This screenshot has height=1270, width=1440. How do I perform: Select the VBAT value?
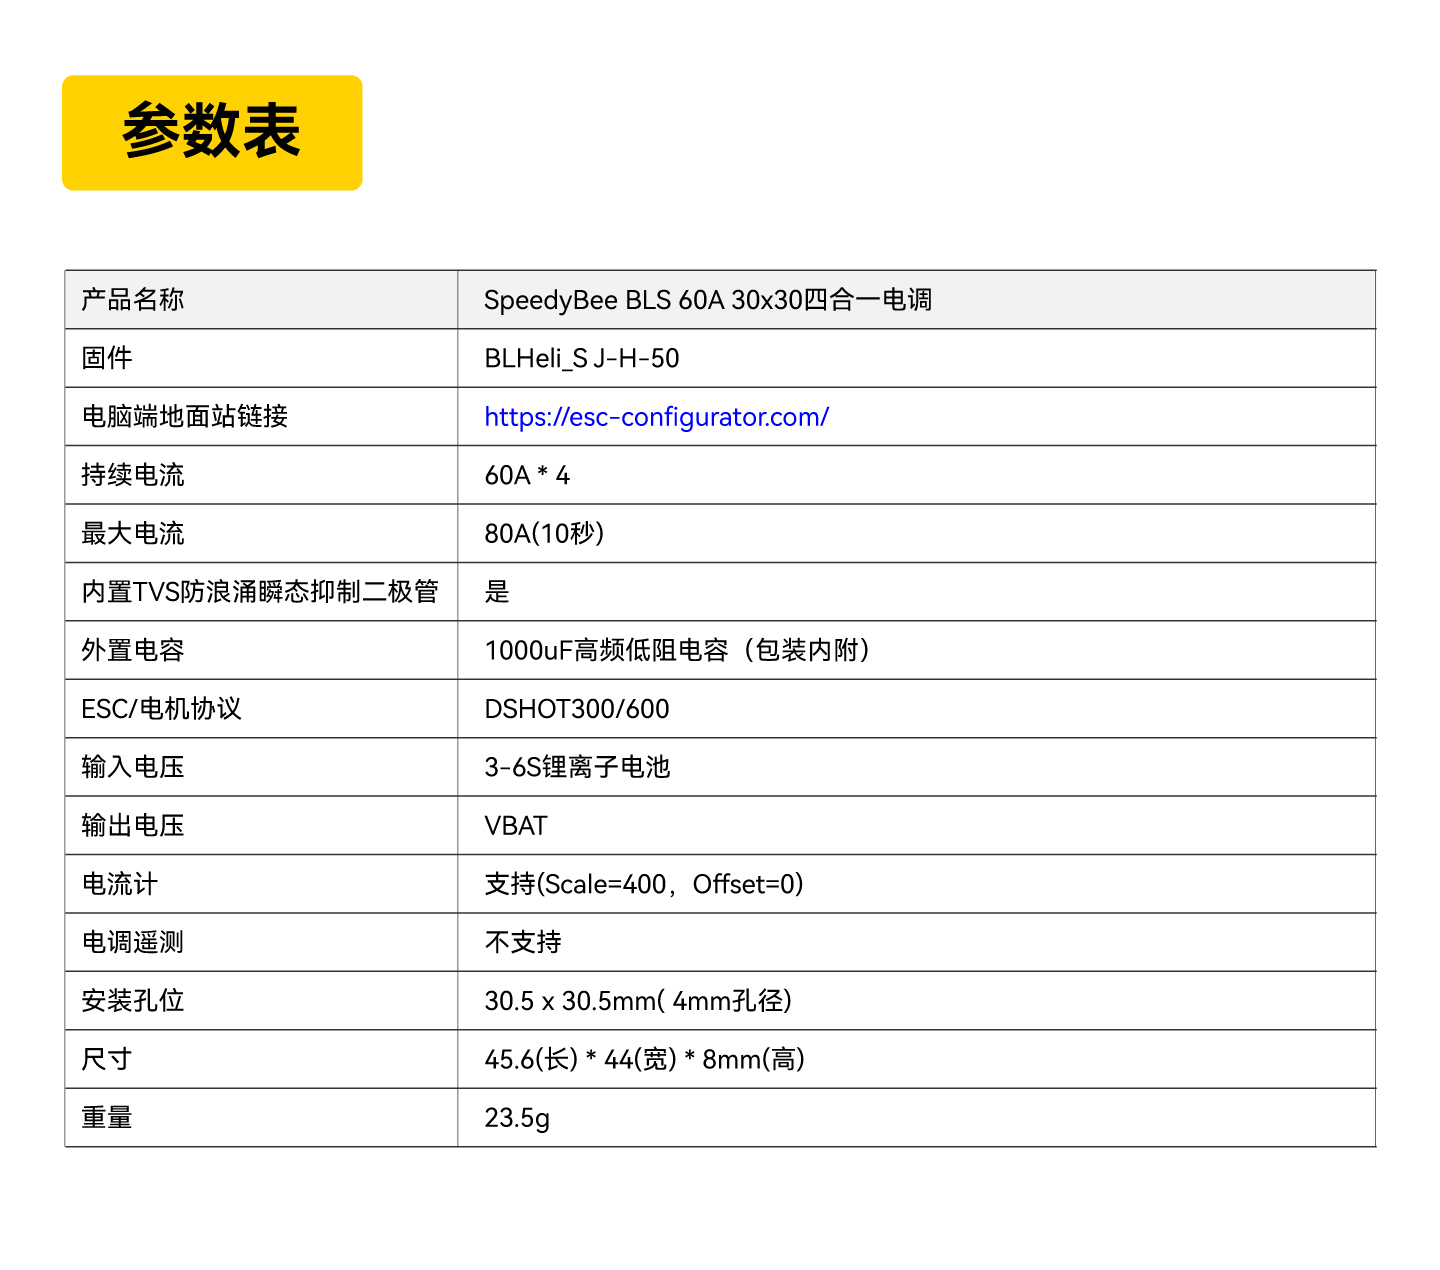516,826
